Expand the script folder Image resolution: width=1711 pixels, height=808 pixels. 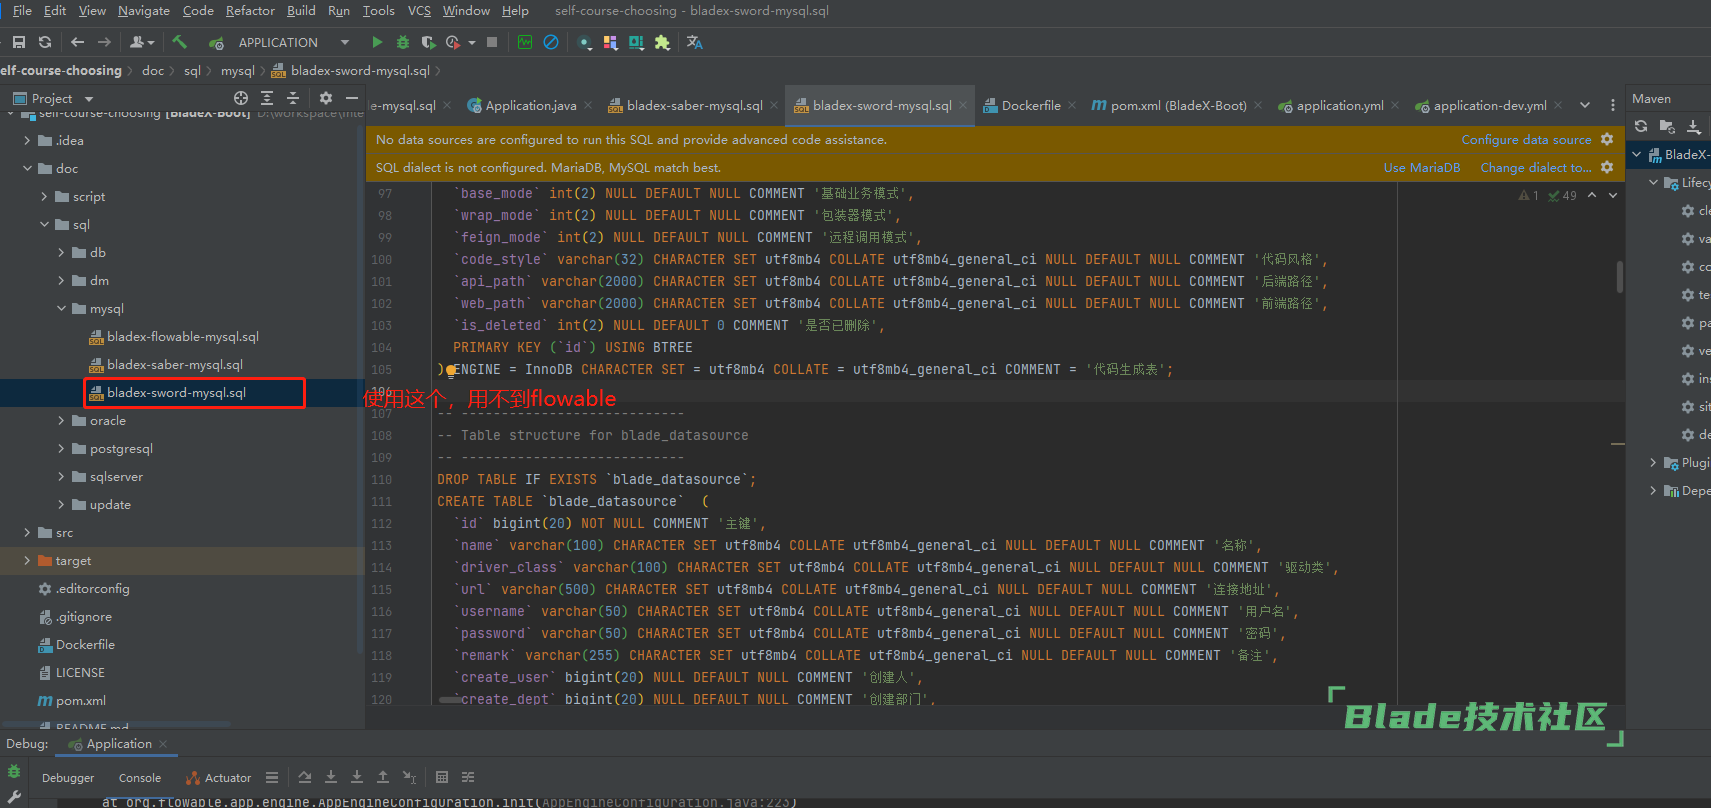coord(44,197)
